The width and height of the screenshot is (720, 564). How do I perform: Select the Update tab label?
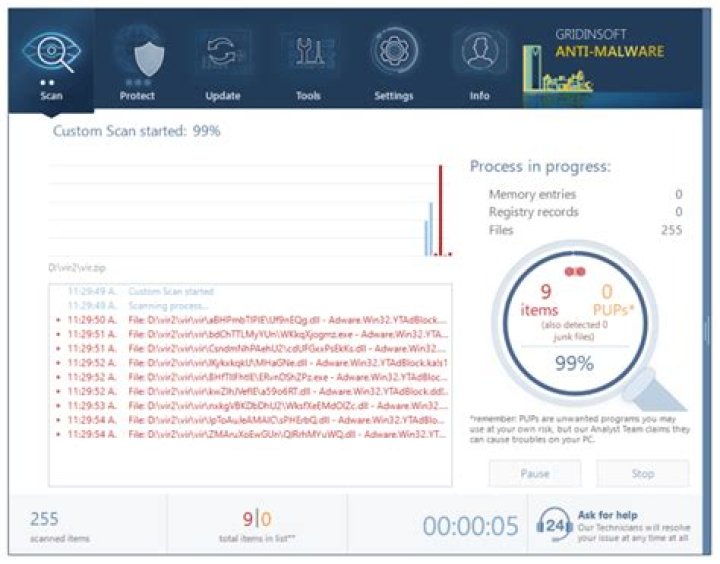point(223,96)
